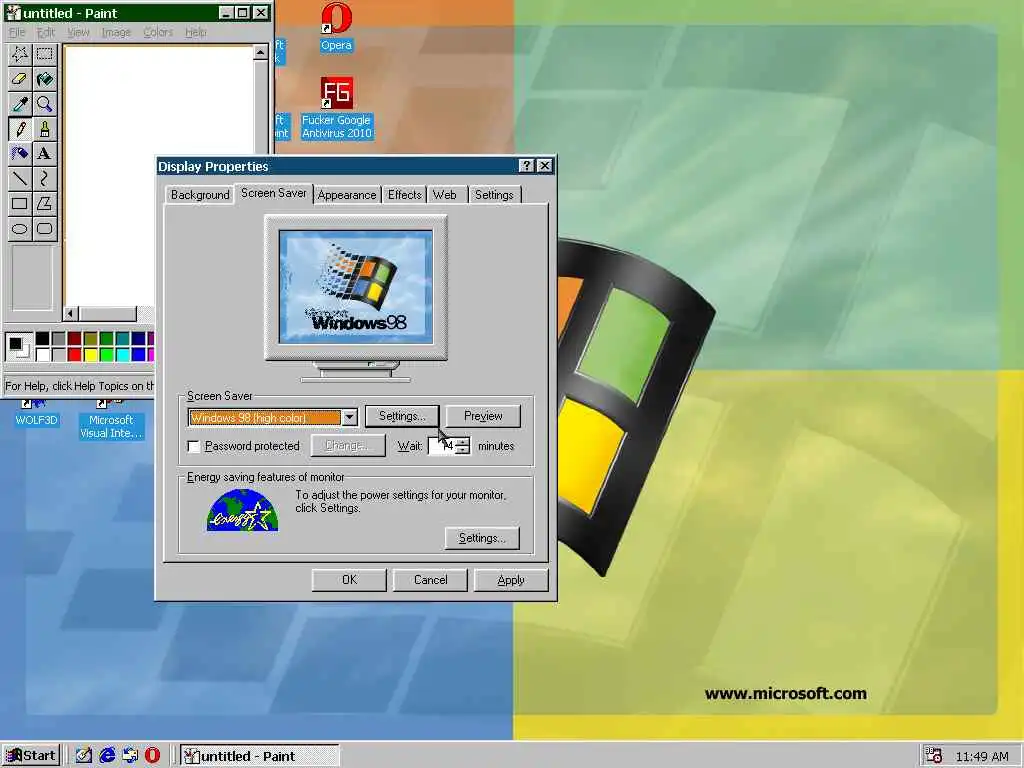Pick the yellow palette color in Paint
The height and width of the screenshot is (768, 1024).
90,355
